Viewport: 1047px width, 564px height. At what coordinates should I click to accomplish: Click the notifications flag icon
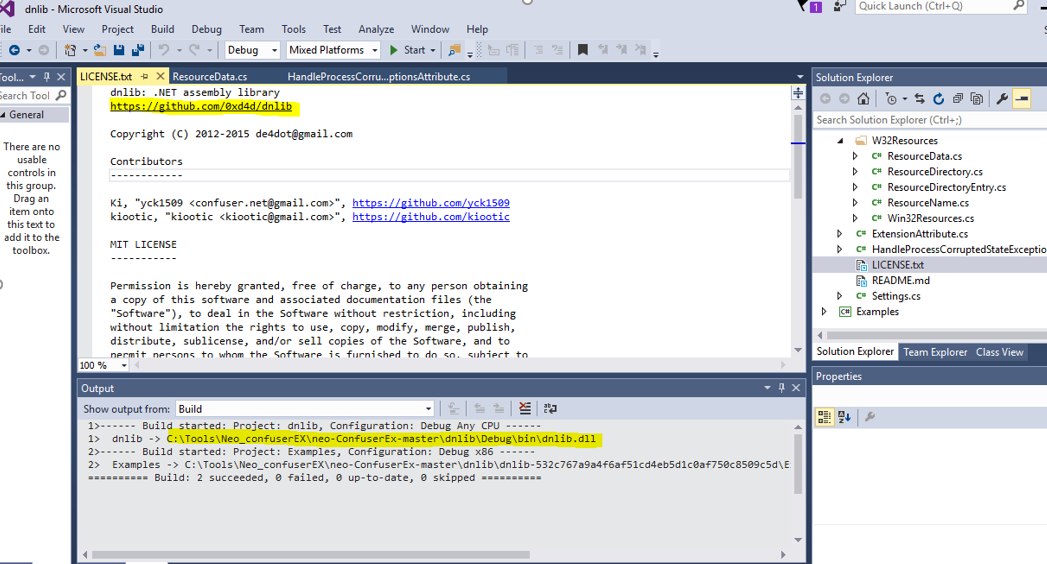[802, 6]
